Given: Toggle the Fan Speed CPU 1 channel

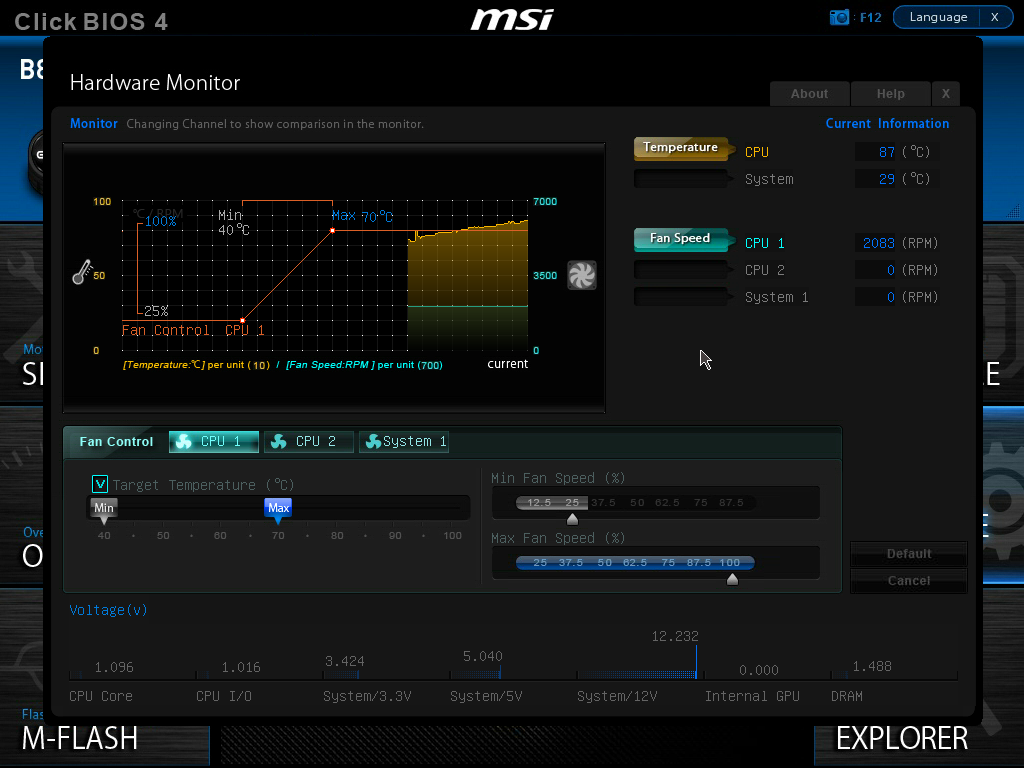Looking at the screenshot, I should [x=682, y=240].
